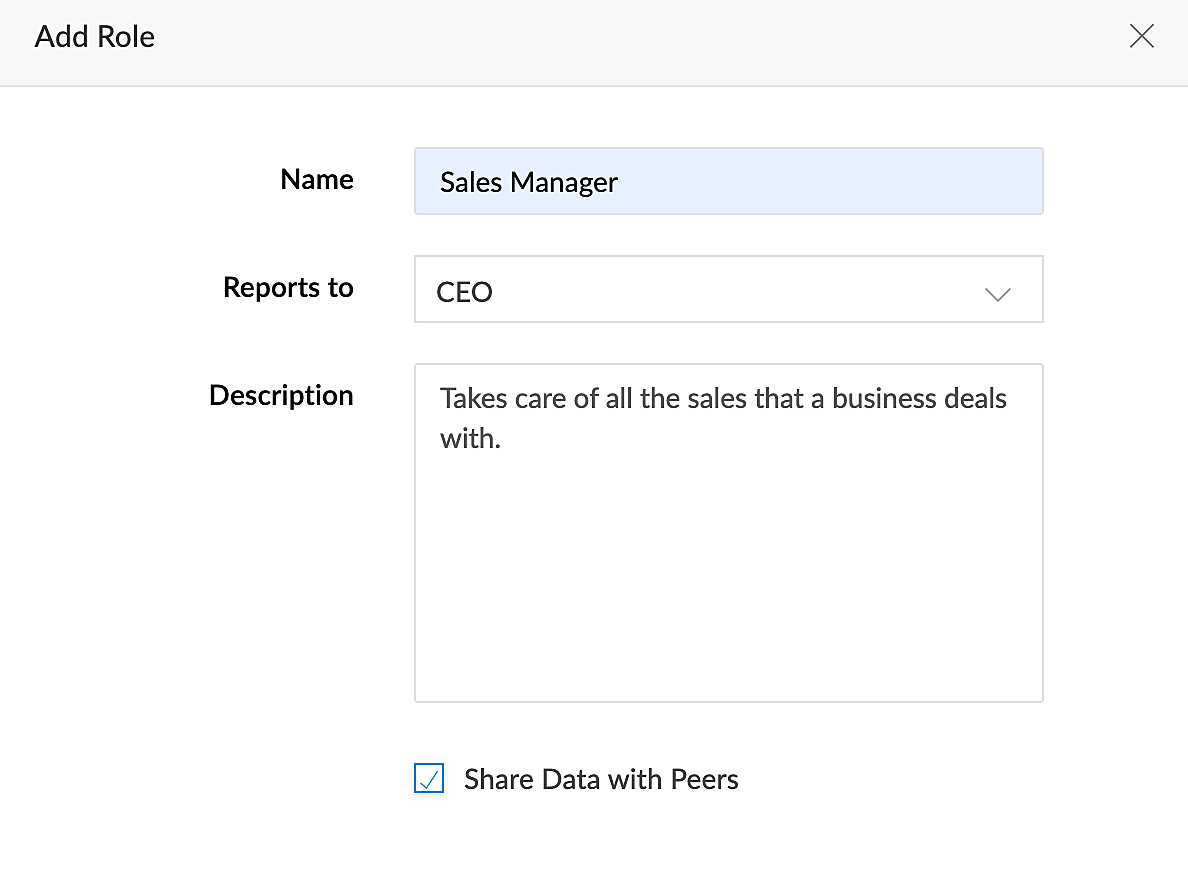Click the 'Reports to' field label
This screenshot has width=1188, height=880.
(288, 287)
